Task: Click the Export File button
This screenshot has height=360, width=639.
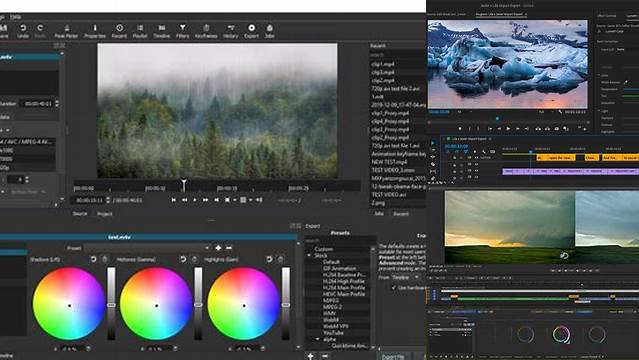Action: click(x=394, y=356)
